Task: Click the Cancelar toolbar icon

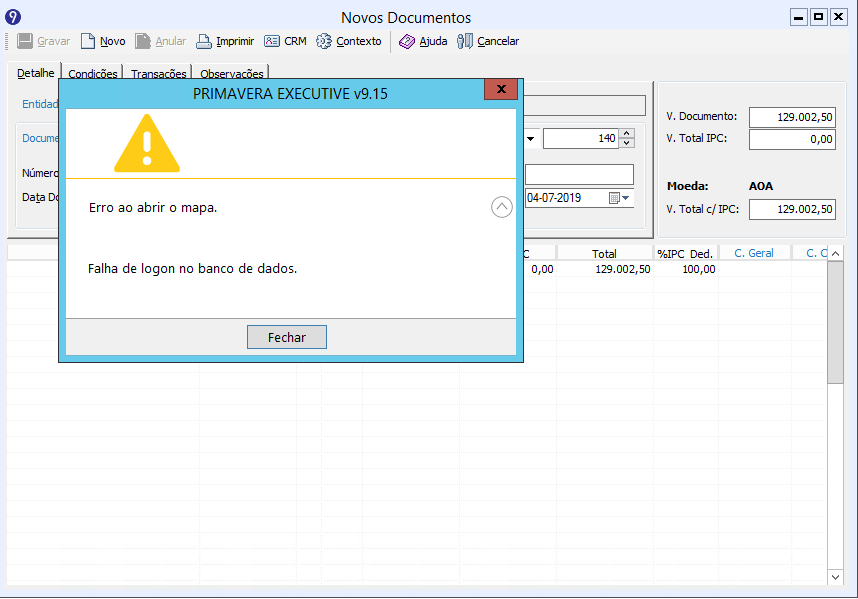Action: click(465, 42)
